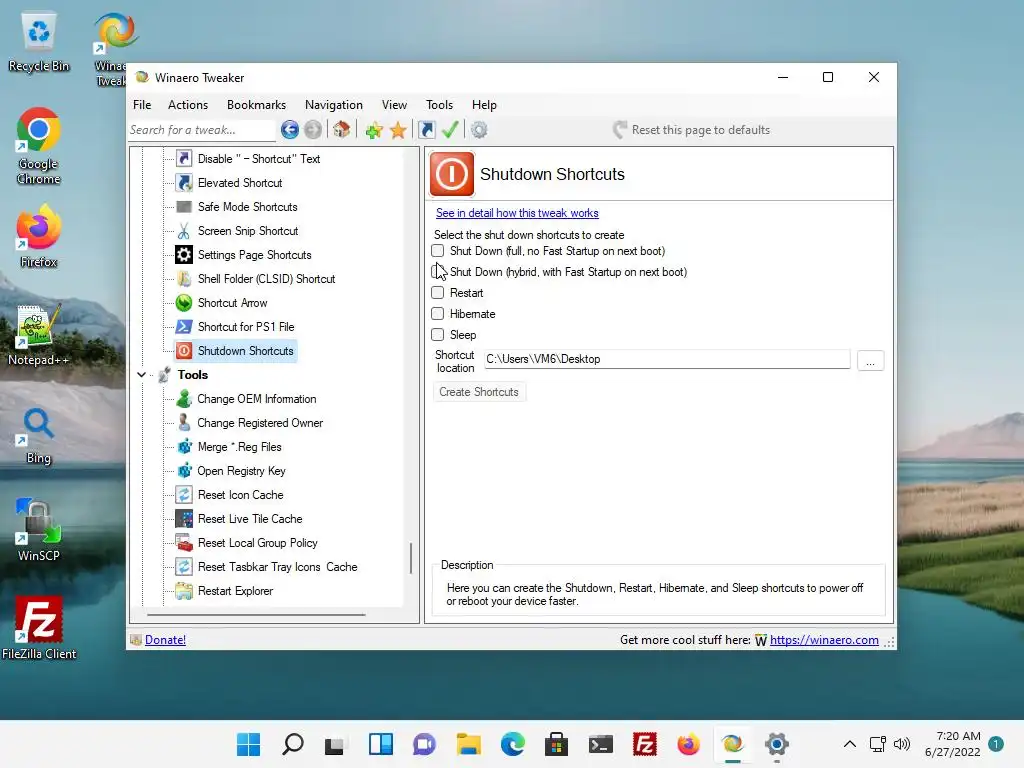Click Reset this page to defaults
This screenshot has height=768, width=1024.
coord(692,130)
